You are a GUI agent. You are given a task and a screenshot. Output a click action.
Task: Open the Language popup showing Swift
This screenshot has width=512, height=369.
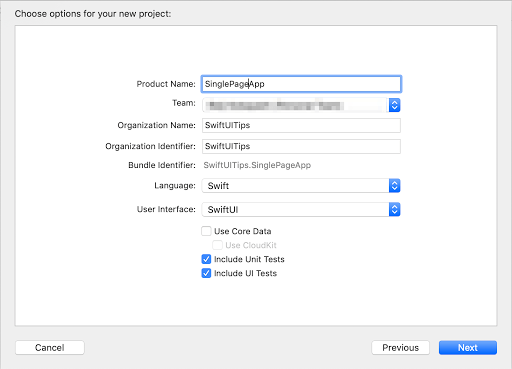[x=301, y=186]
